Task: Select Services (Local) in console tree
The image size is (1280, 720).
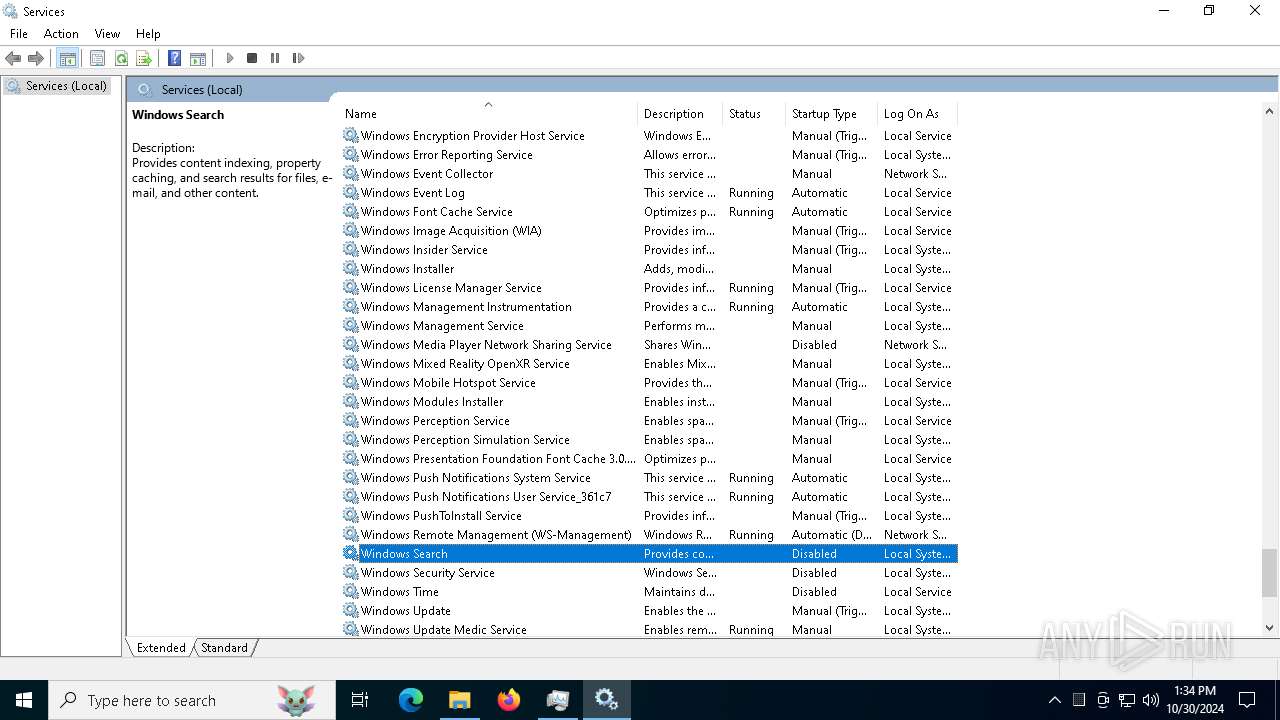Action: tap(57, 86)
